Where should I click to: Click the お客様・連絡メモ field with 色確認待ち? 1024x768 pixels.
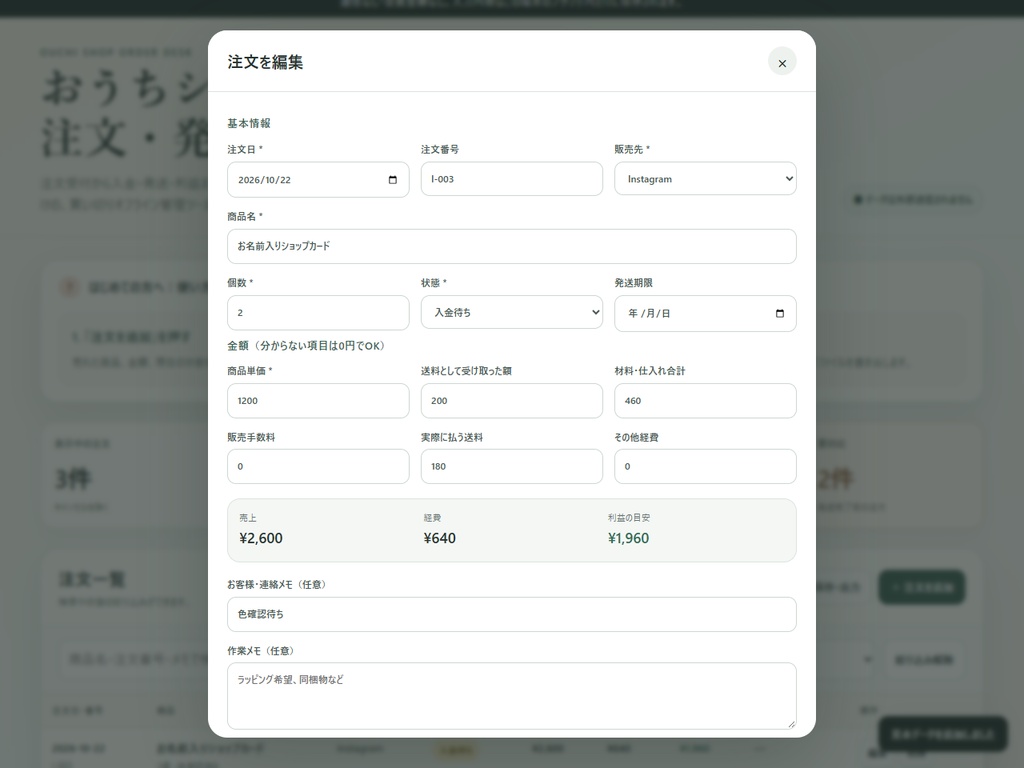511,614
